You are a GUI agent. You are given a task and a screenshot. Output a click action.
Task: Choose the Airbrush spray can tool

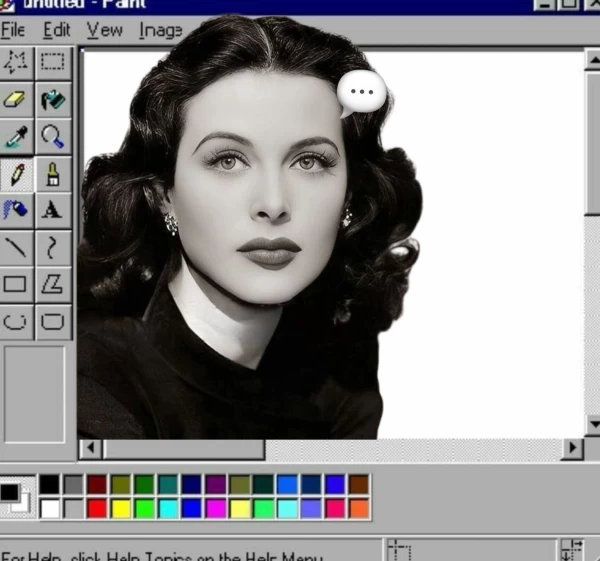(x=17, y=210)
